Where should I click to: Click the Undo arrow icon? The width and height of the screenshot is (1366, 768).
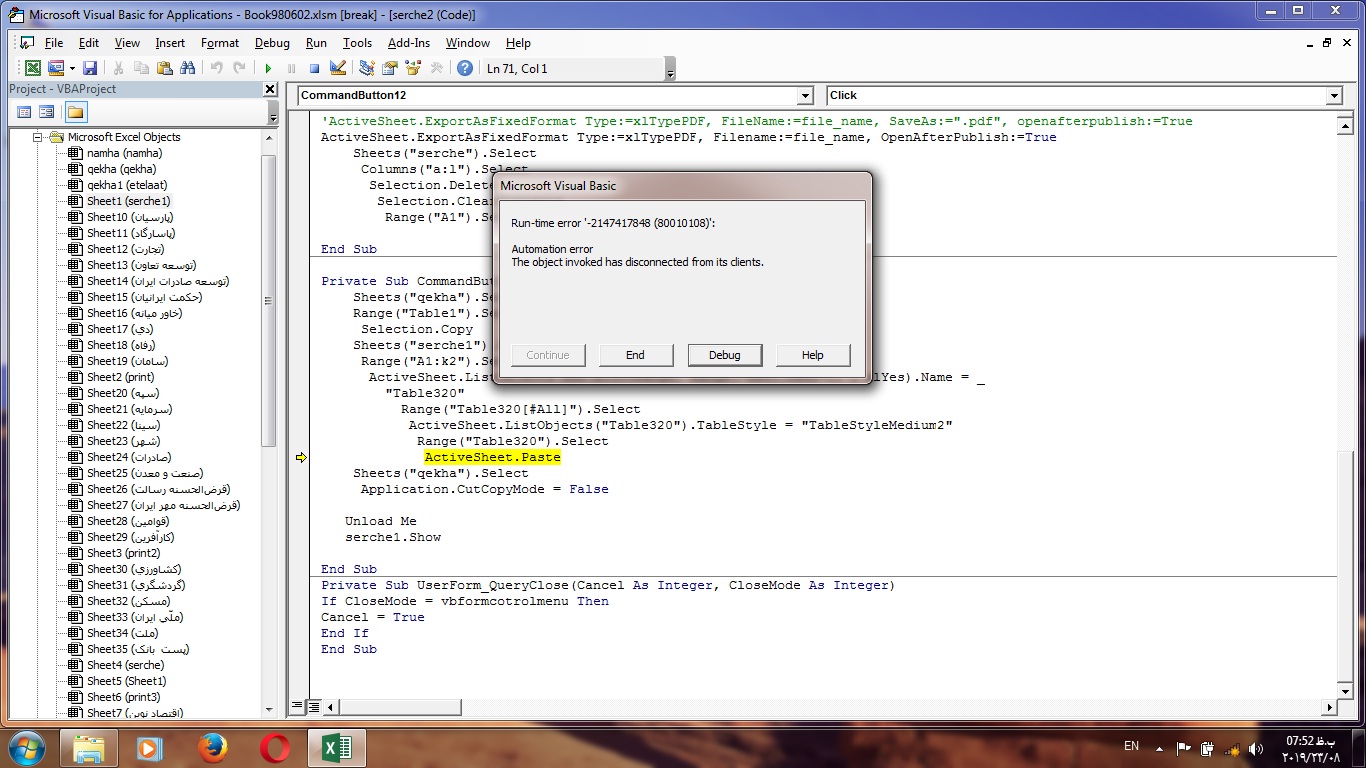pyautogui.click(x=216, y=68)
